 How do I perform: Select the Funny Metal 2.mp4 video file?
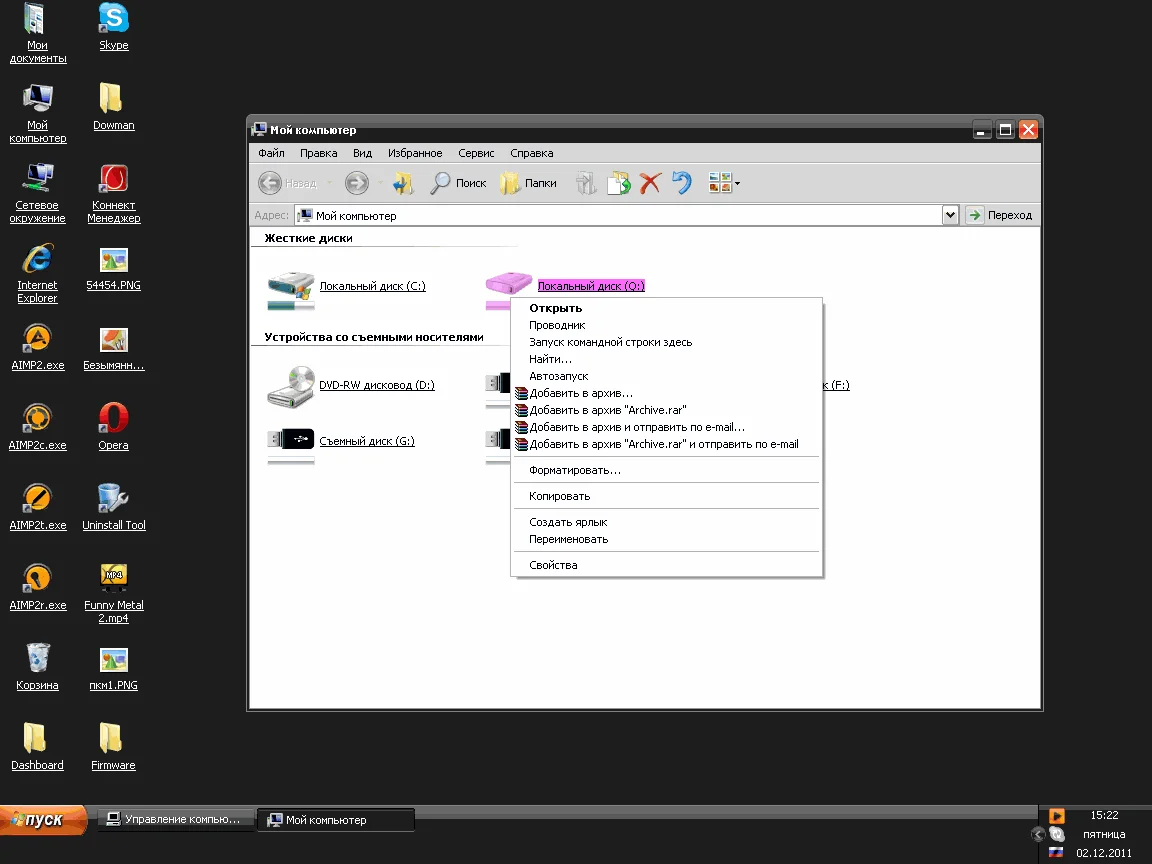pos(113,594)
